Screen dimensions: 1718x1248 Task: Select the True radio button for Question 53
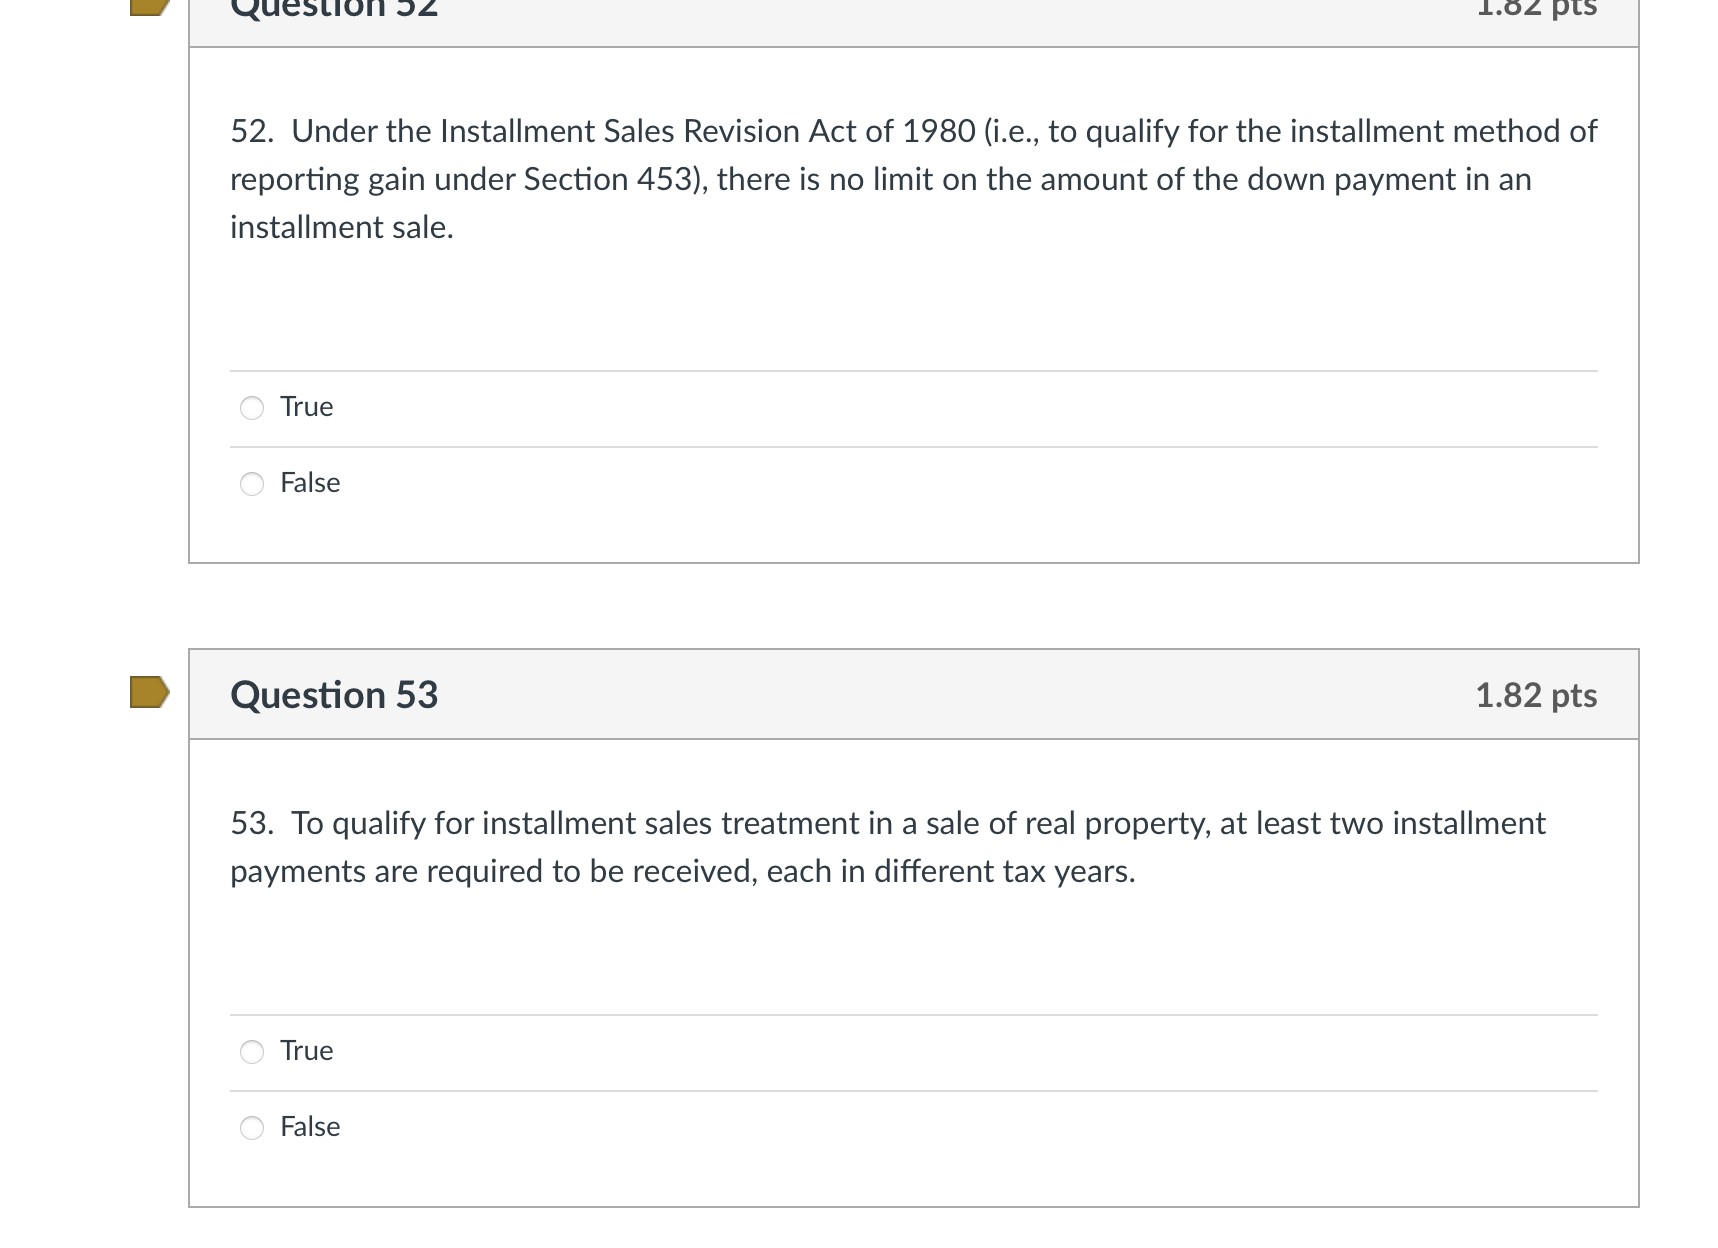click(252, 1052)
